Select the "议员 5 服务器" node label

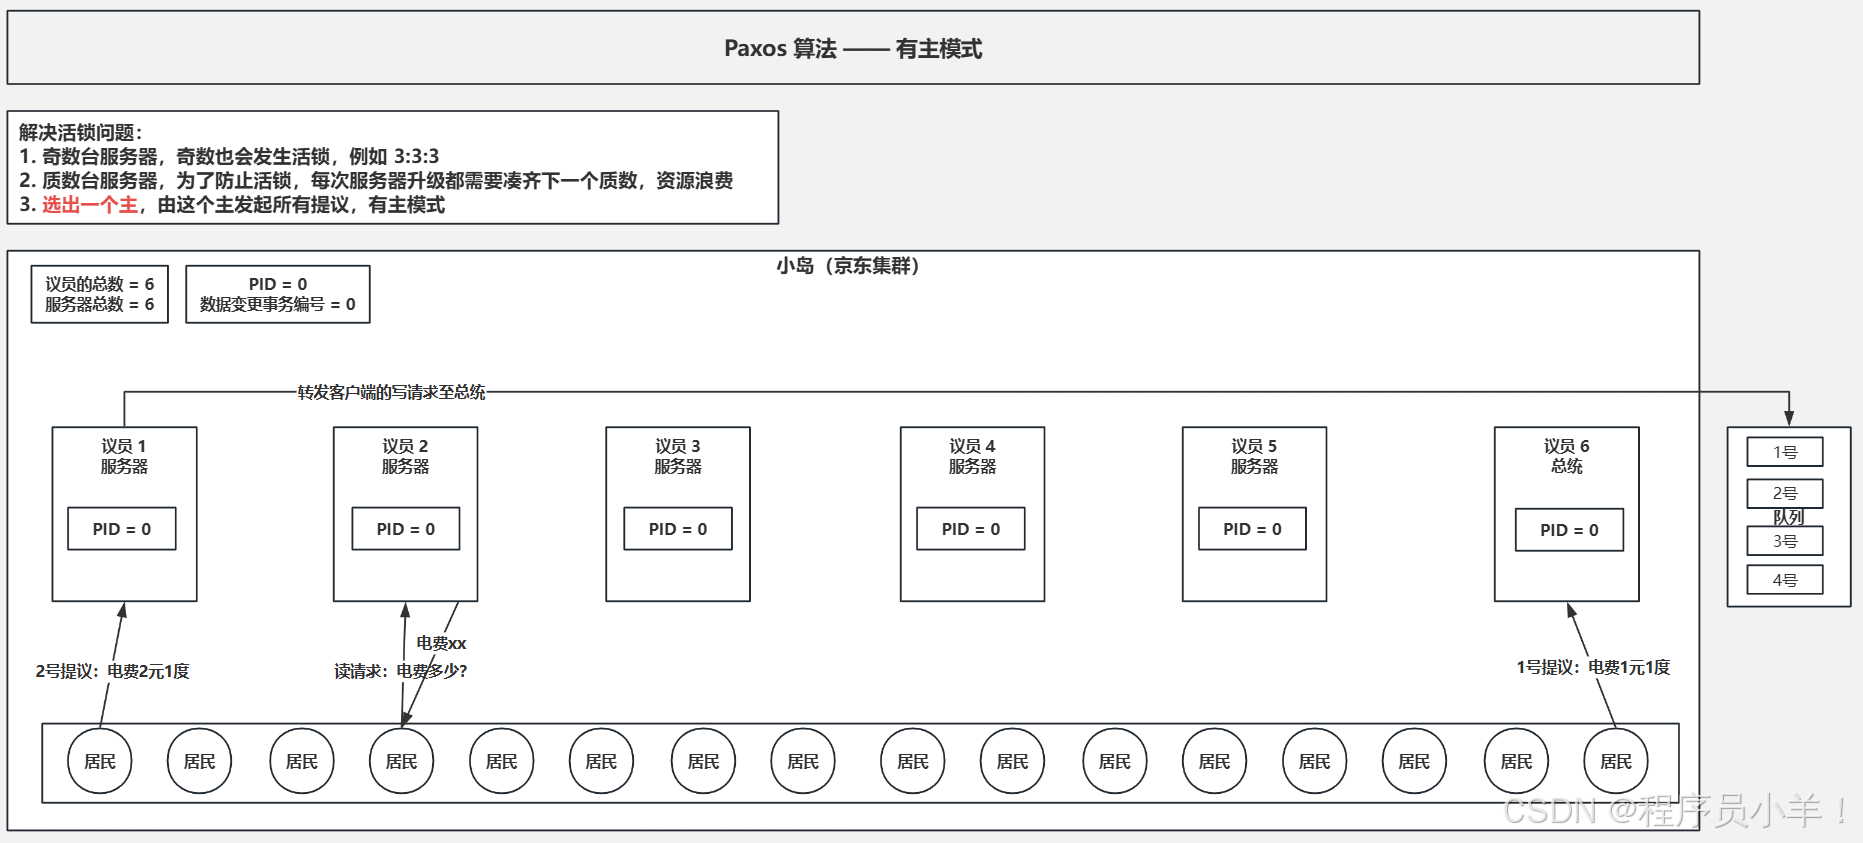click(1254, 456)
